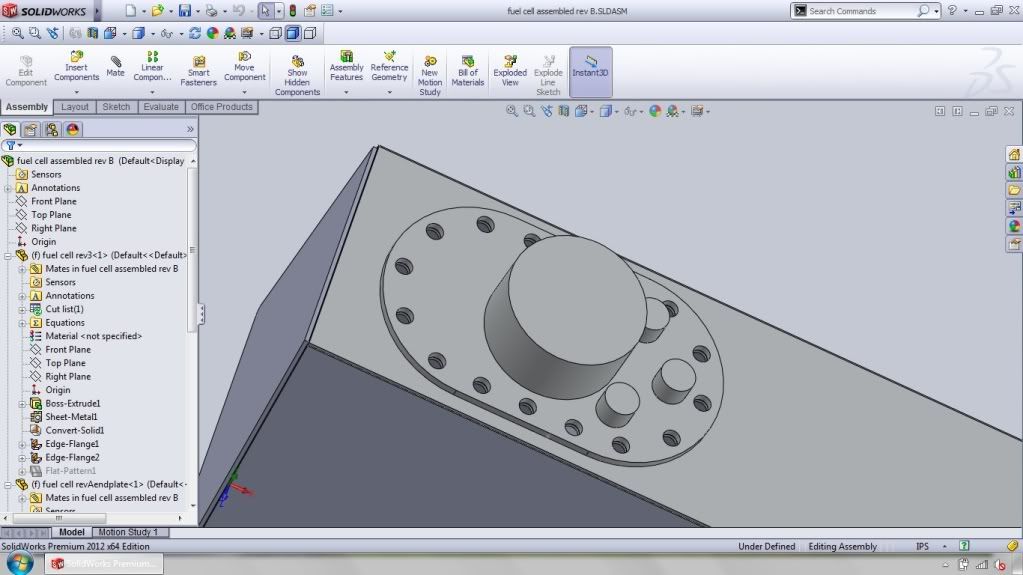Click the Rotate/refresh view icon in top toolbar
This screenshot has width=1023, height=575.
click(194, 33)
